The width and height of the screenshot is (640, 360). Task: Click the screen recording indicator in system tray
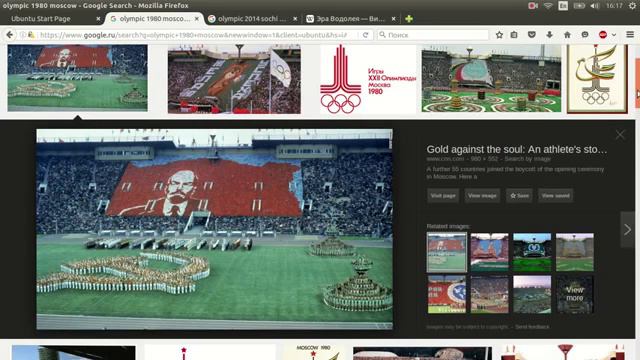(533, 6)
